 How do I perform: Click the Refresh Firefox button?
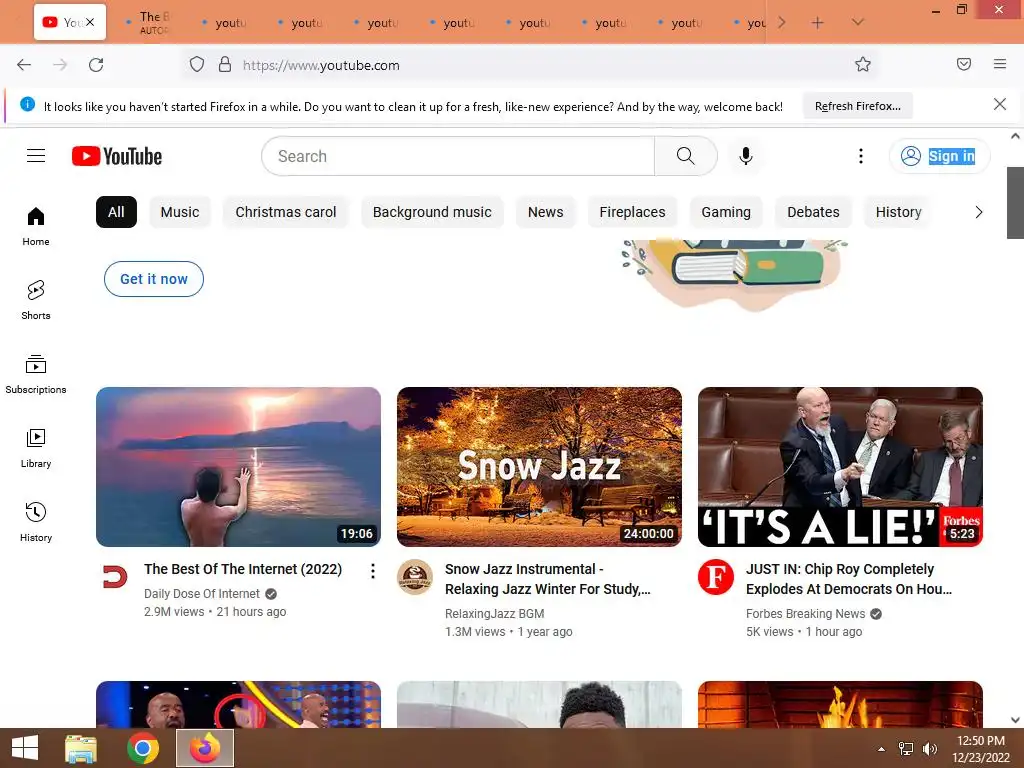click(857, 106)
